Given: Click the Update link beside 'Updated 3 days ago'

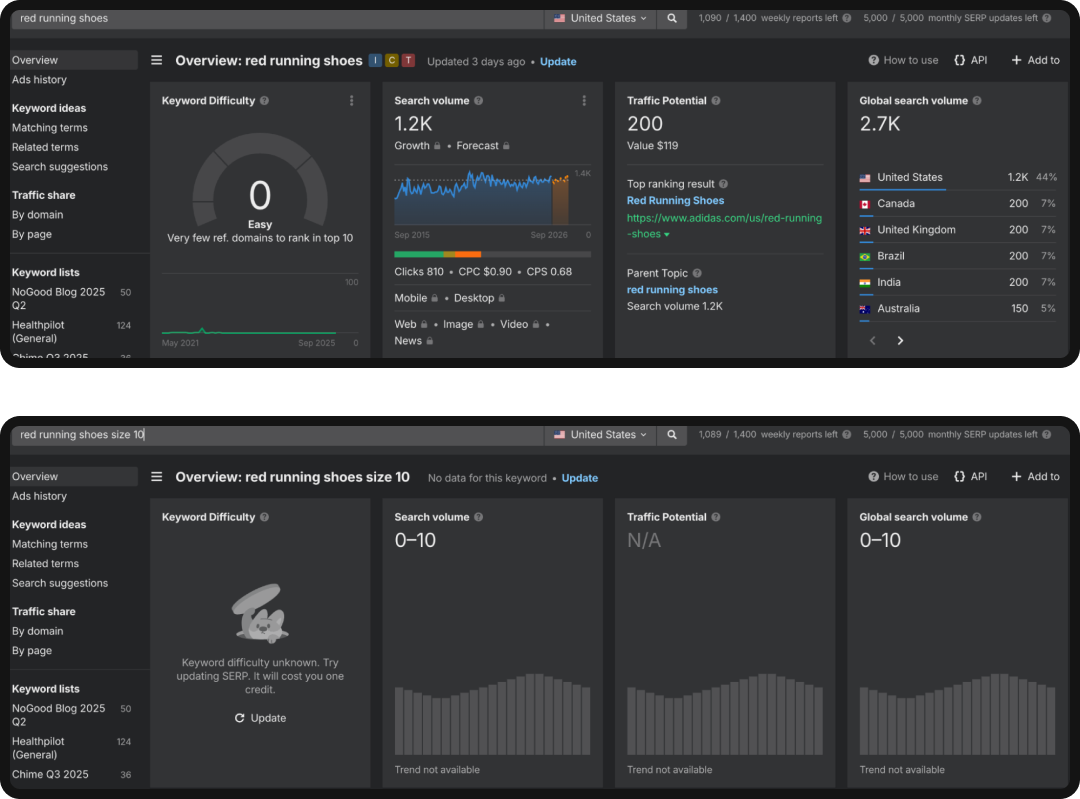Looking at the screenshot, I should click(558, 62).
